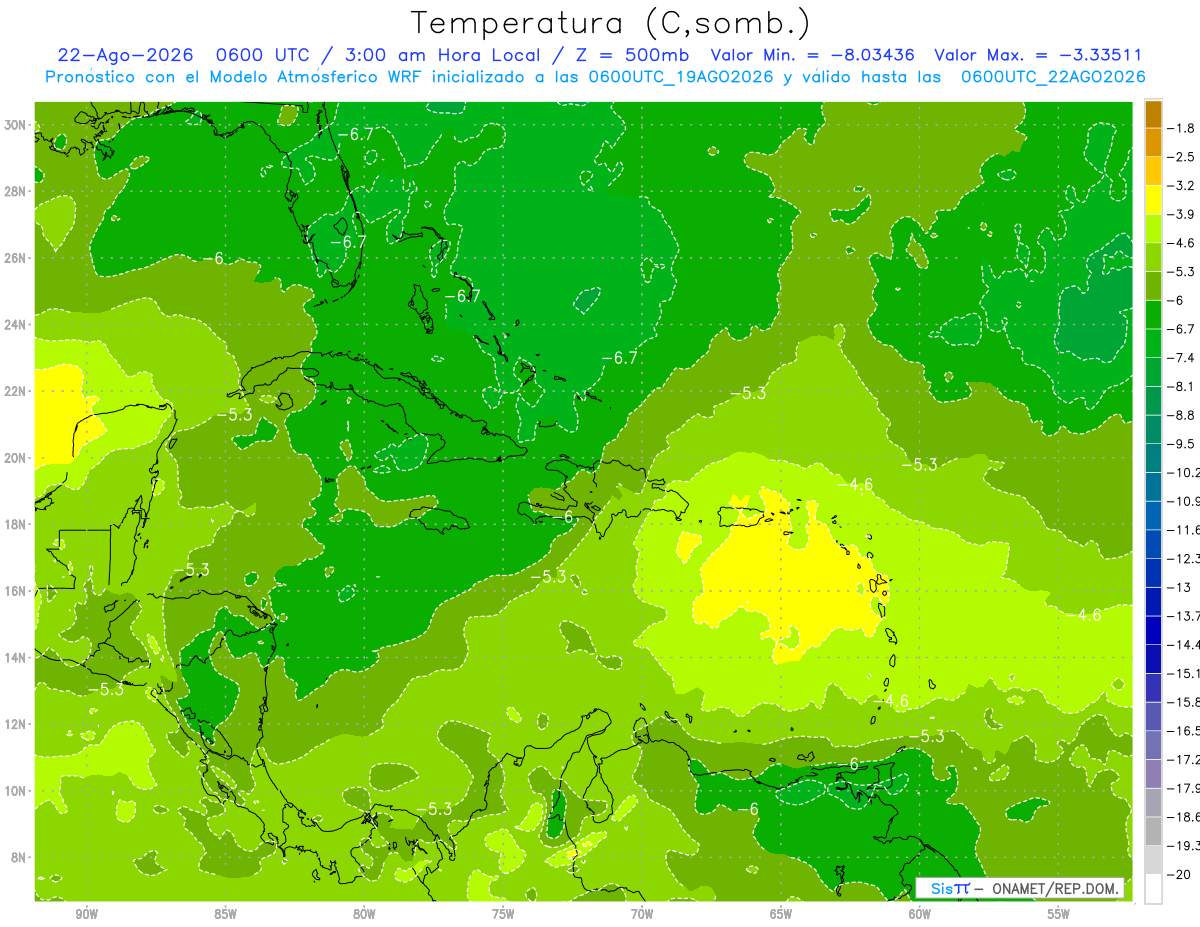Click the '-6.7' contour label nearest the 30N latitude line
The width and height of the screenshot is (1200, 927).
[355, 134]
